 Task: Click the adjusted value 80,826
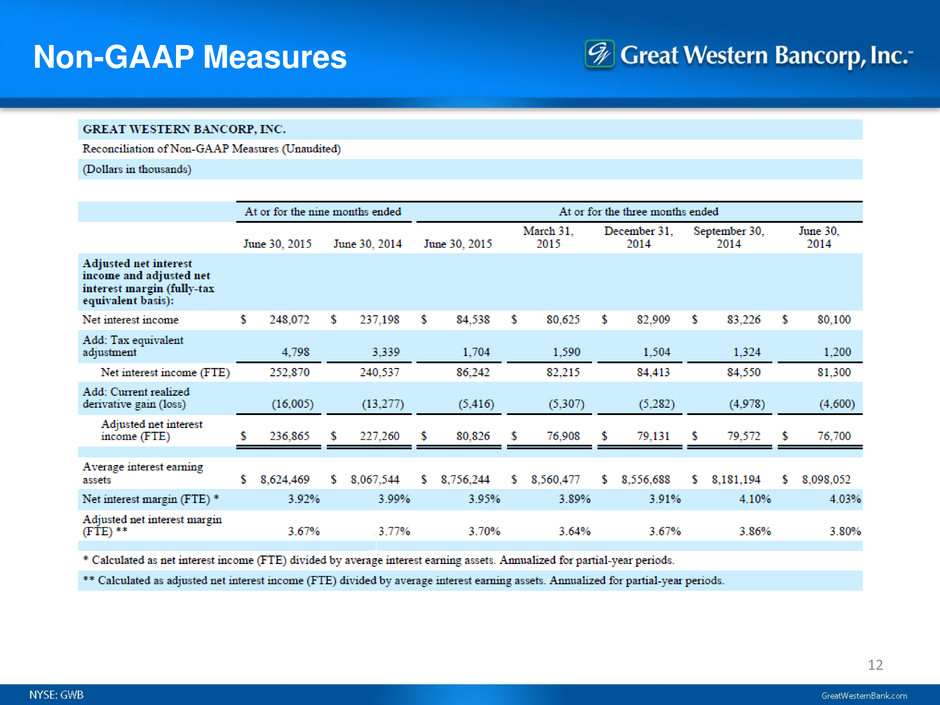pyautogui.click(x=473, y=436)
